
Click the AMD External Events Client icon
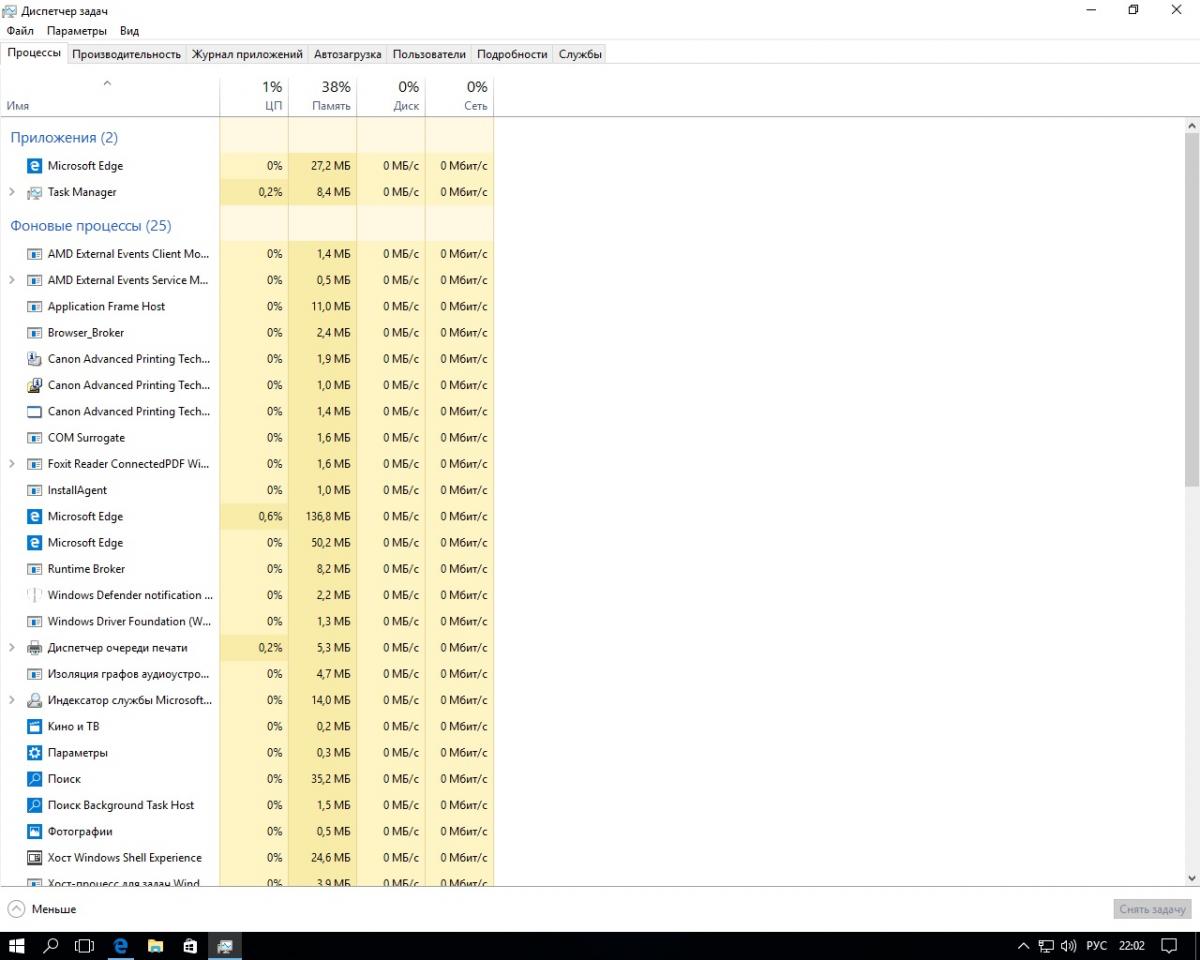tap(34, 254)
